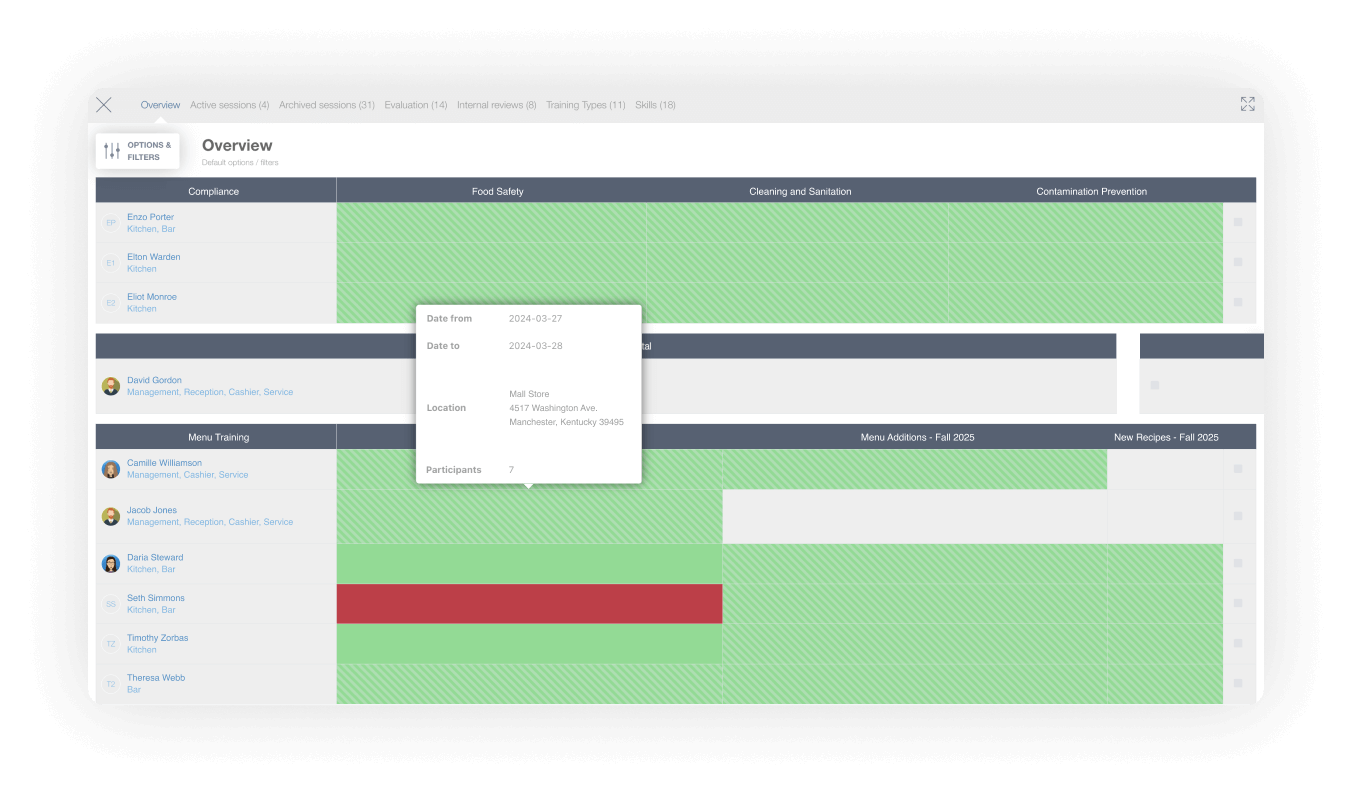The width and height of the screenshot is (1352, 794).
Task: Click Elton Warden's E1 avatar icon
Action: 111,263
